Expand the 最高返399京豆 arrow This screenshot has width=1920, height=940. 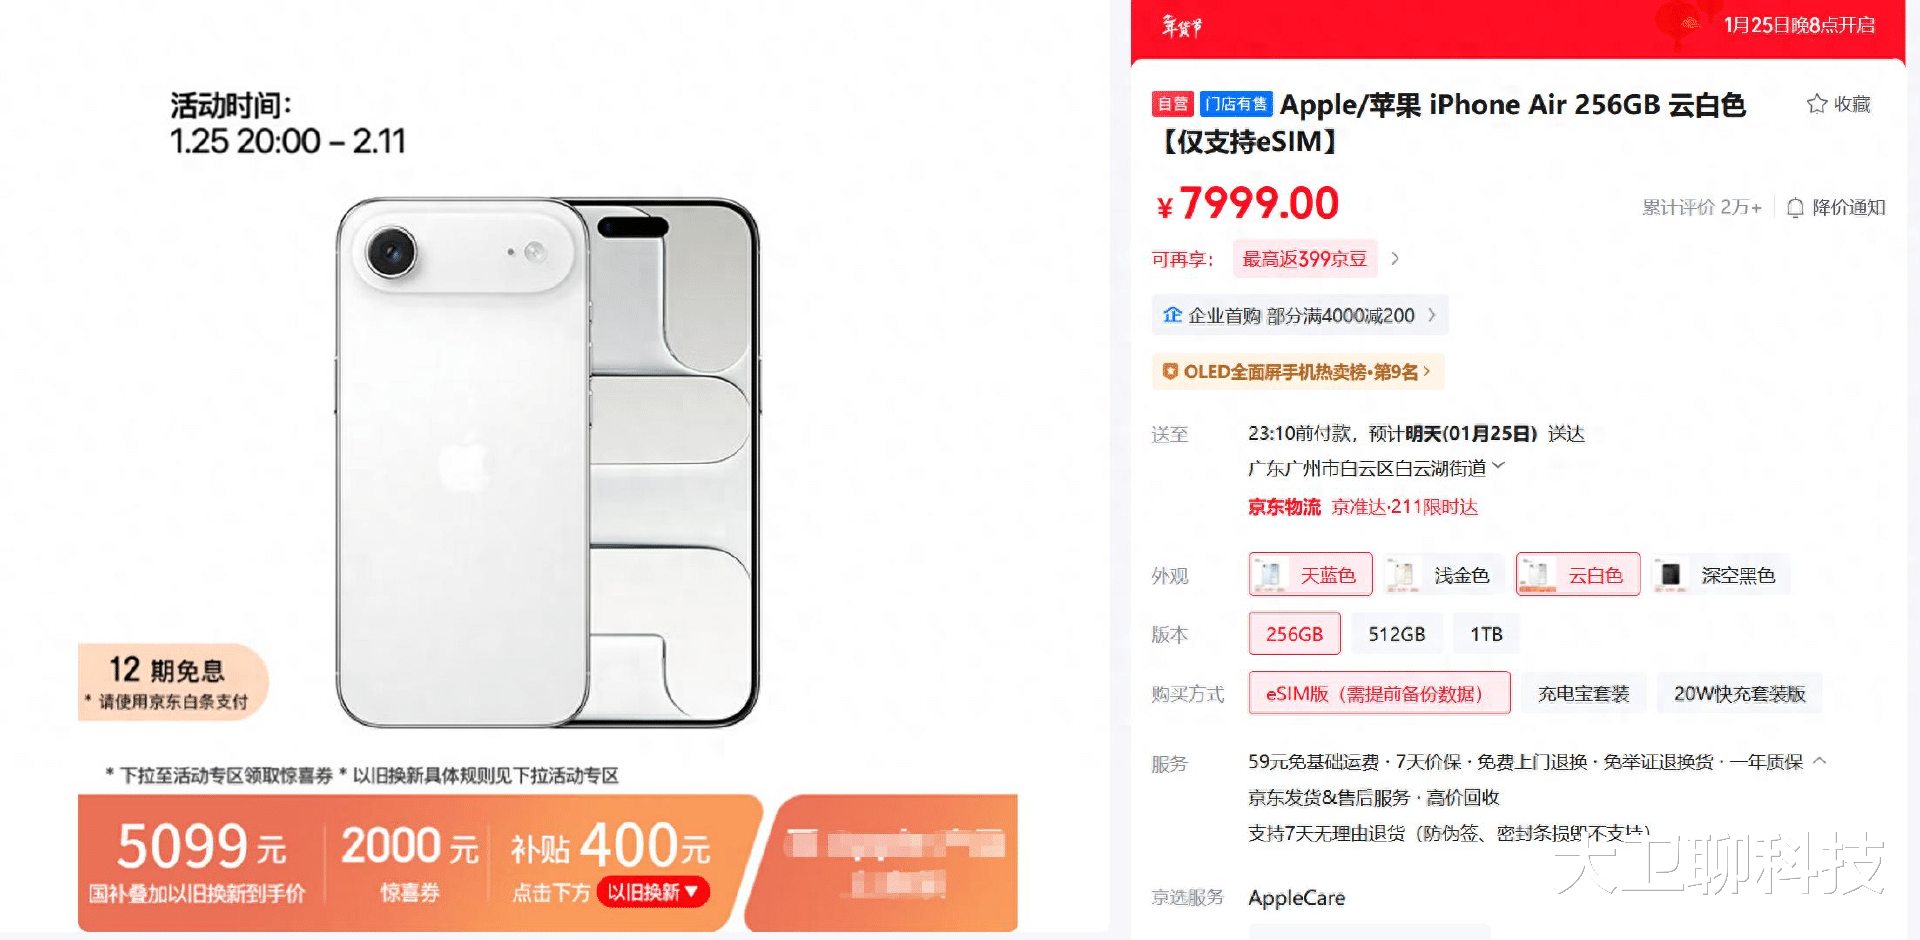[1395, 258]
